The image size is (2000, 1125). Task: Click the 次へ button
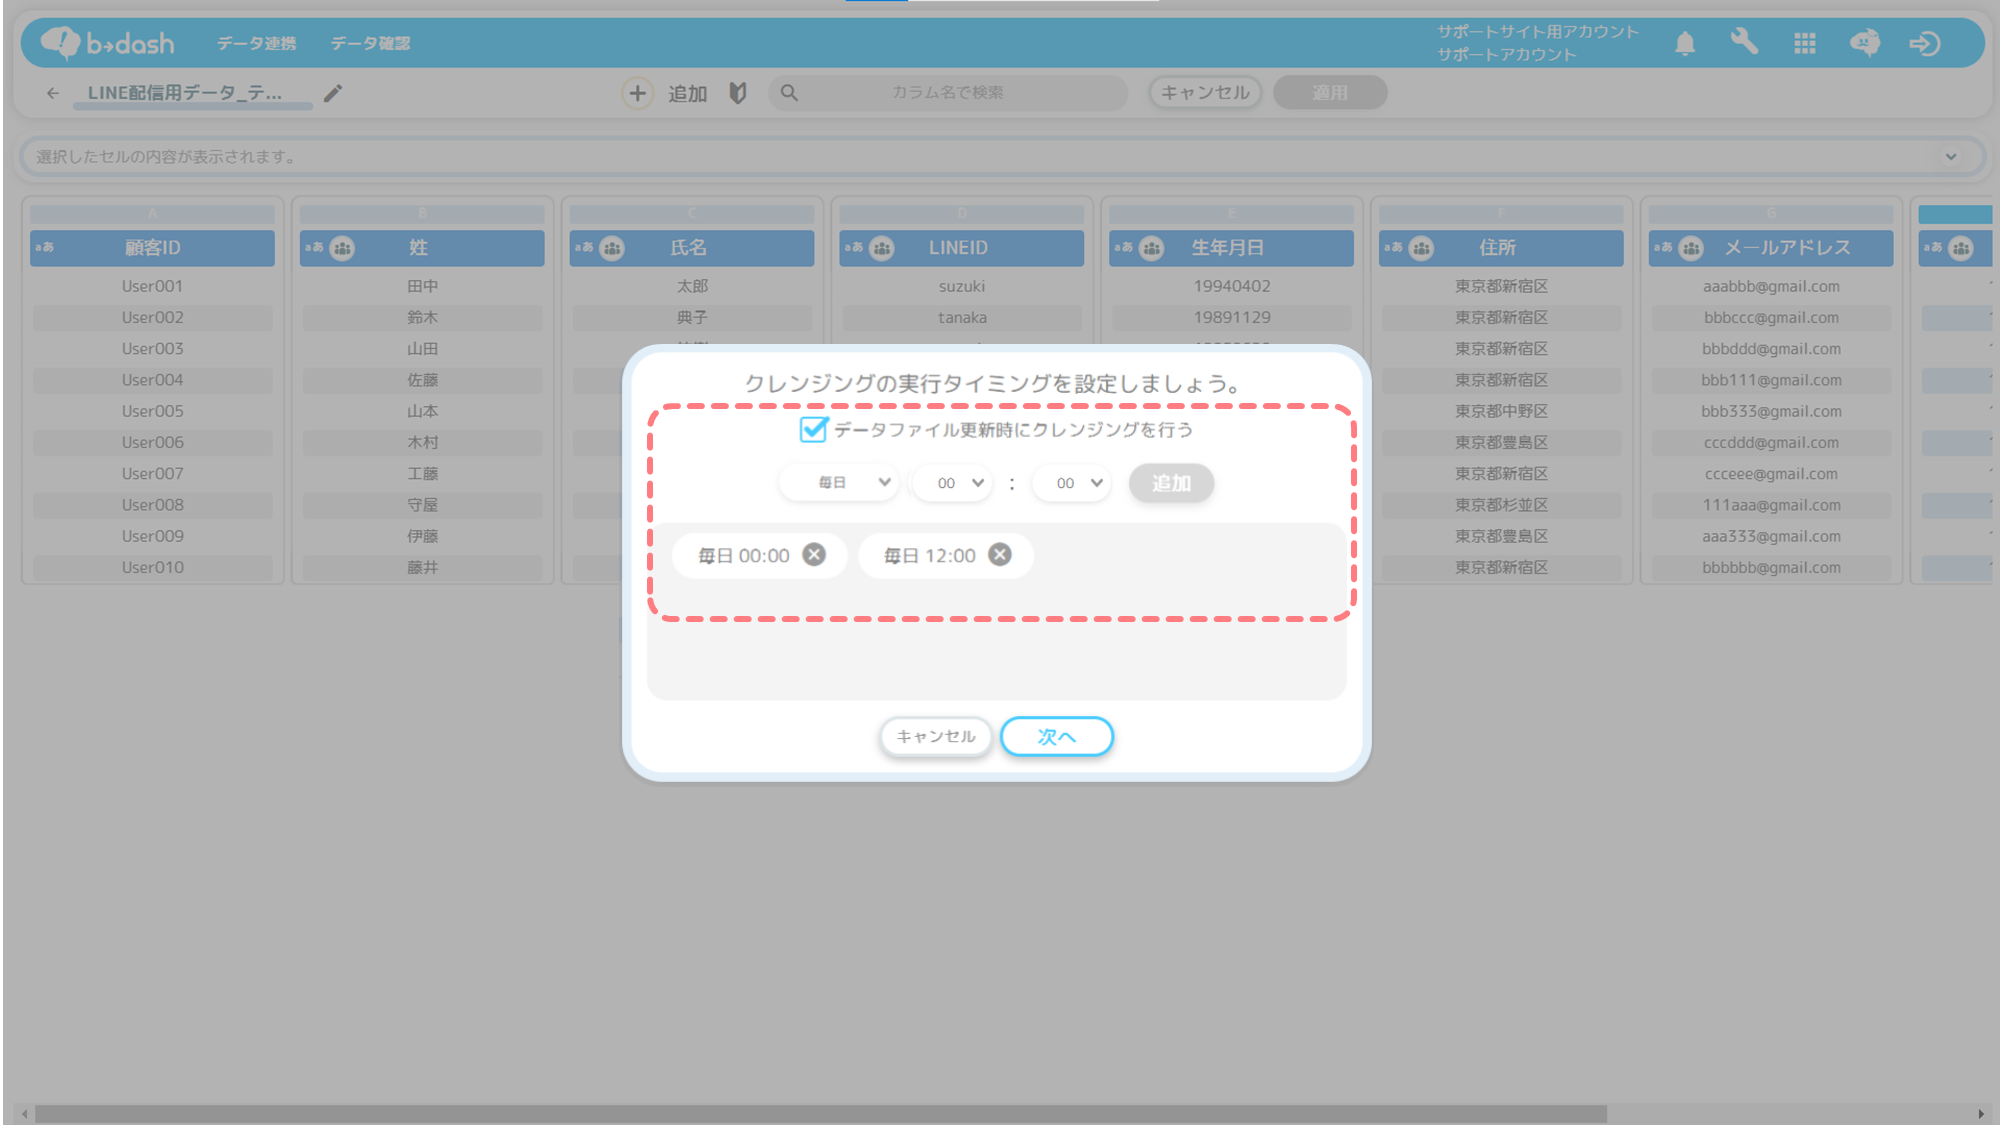click(x=1056, y=737)
